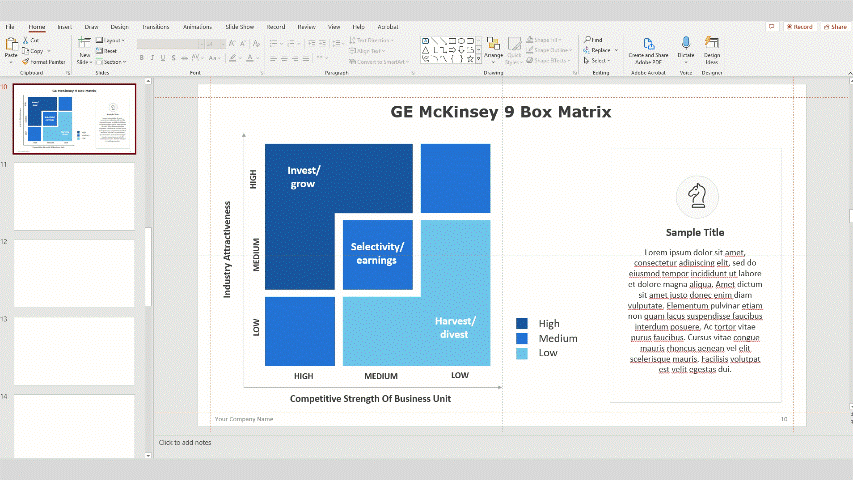Open the Shape Outline menu
Image resolution: width=853 pixels, height=480 pixels.
pos(548,50)
